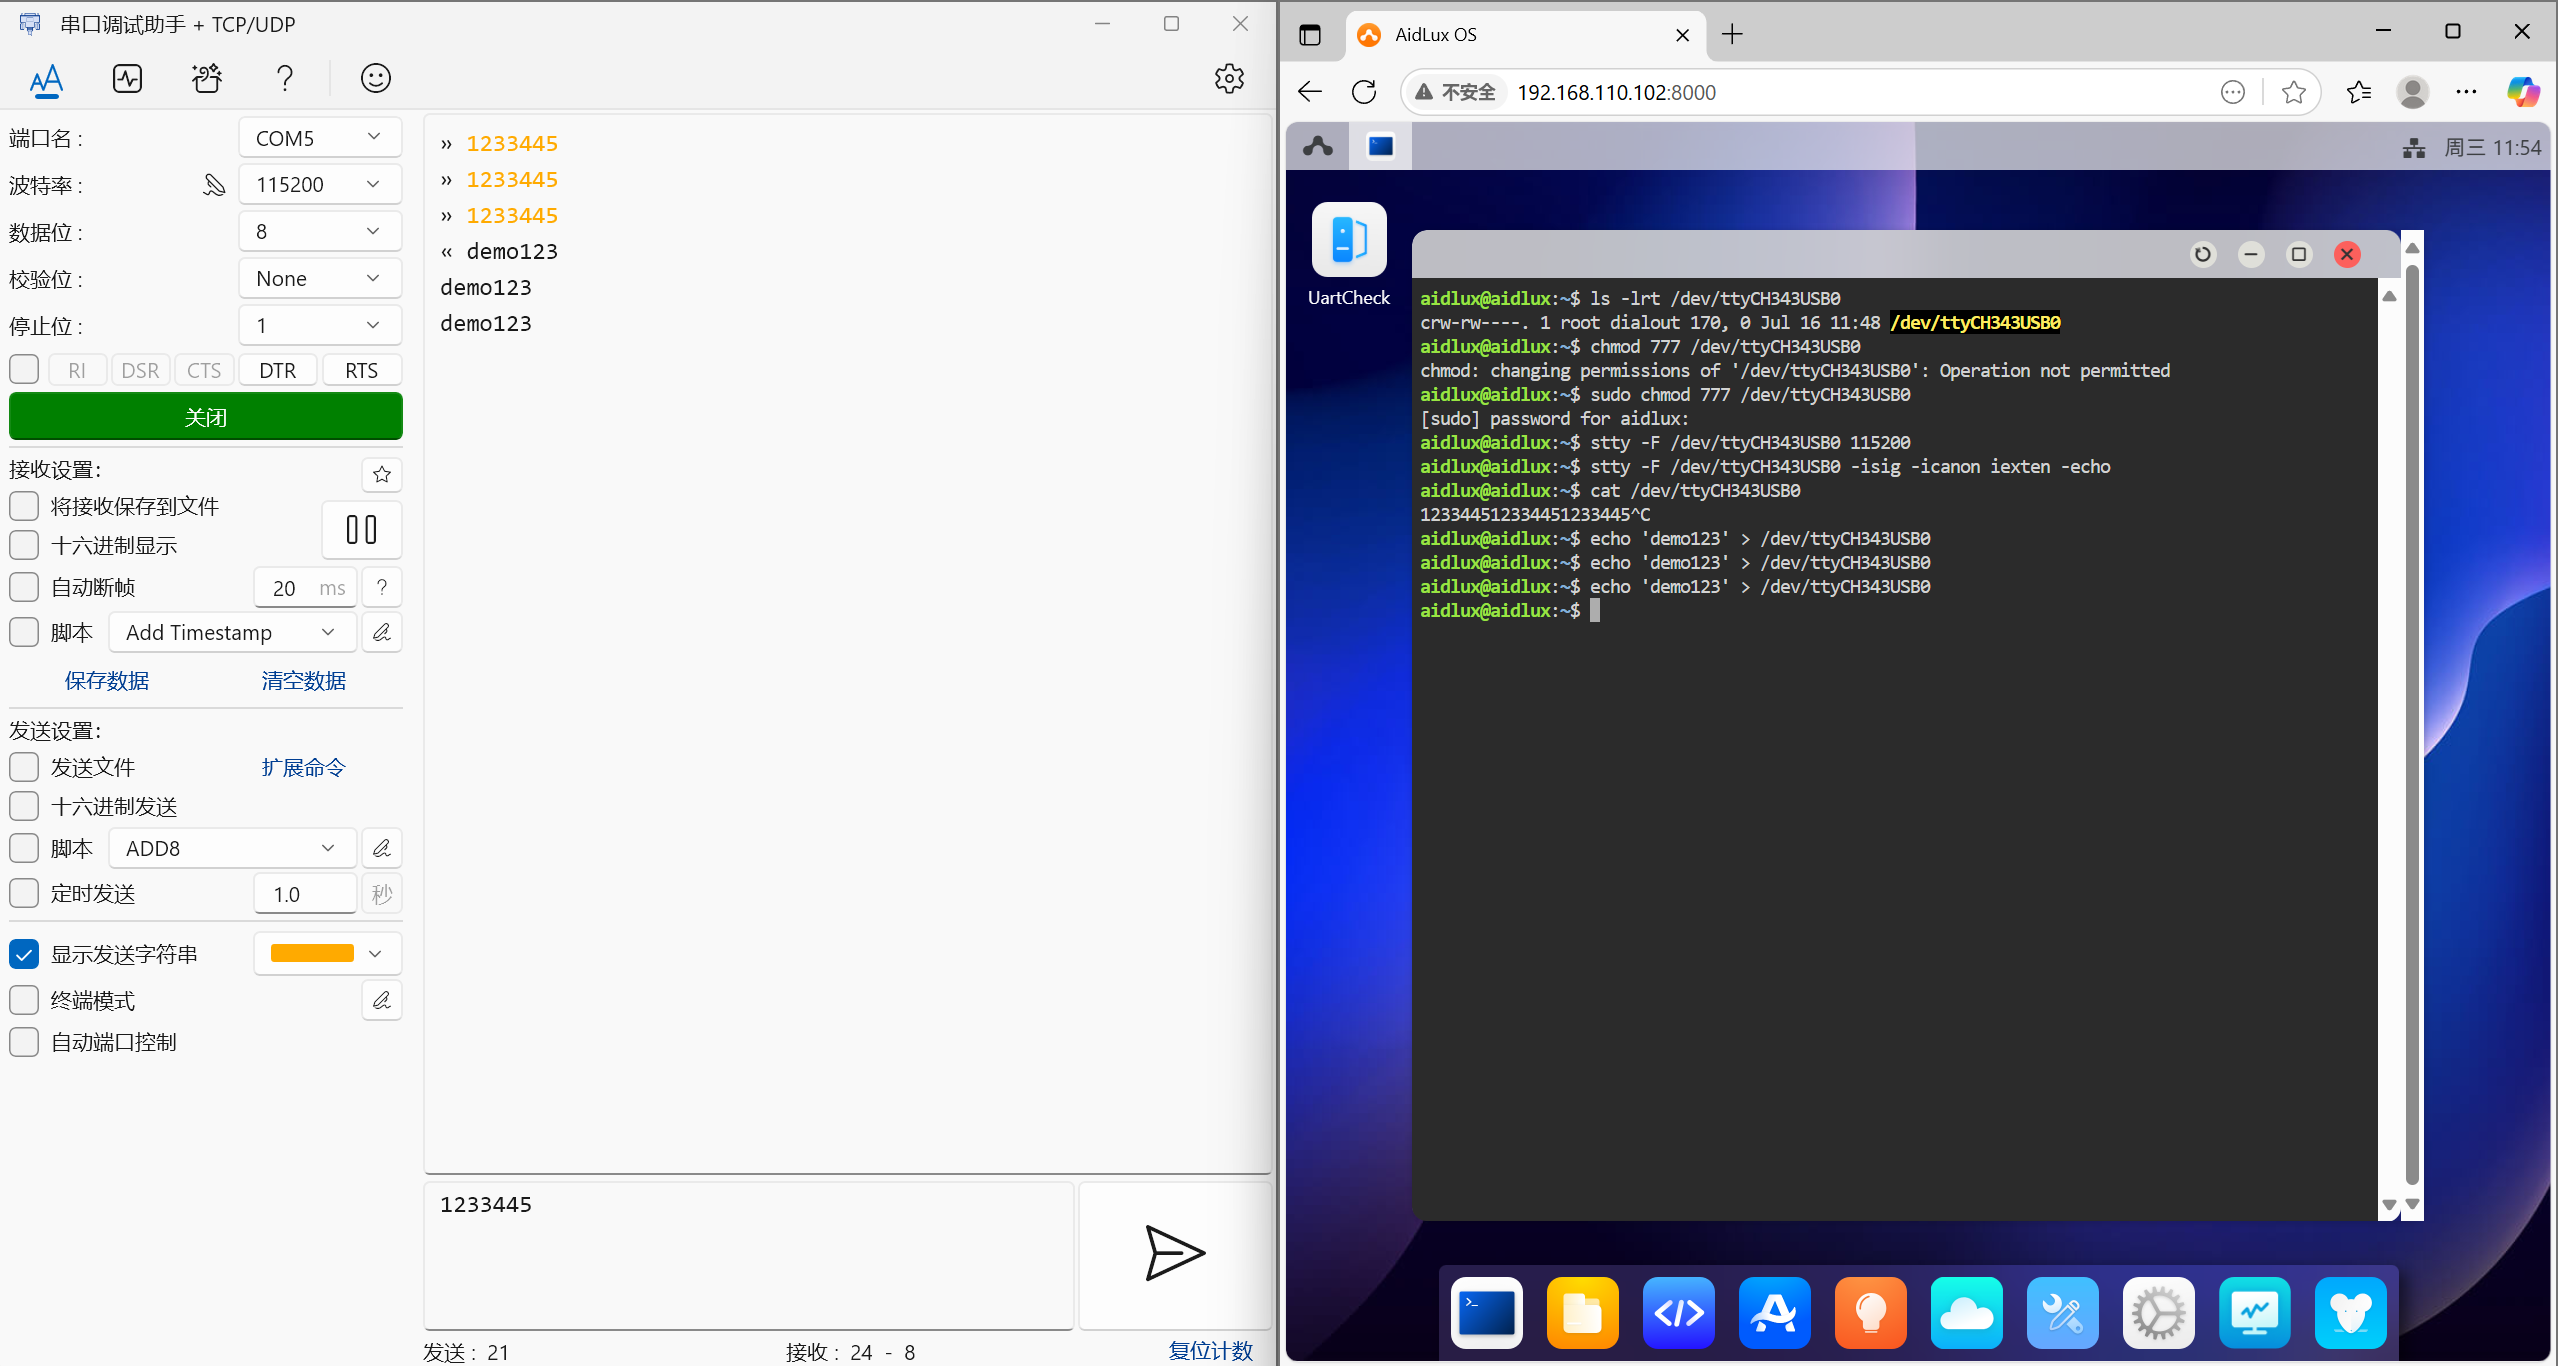
Task: Click the smiley face feedback icon
Action: tap(375, 78)
